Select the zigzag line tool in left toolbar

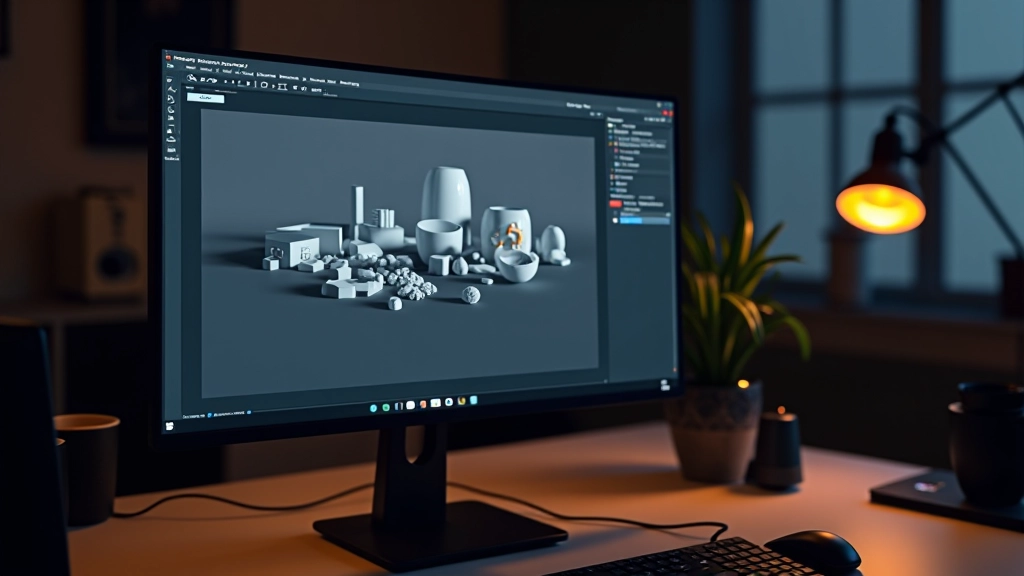(172, 89)
